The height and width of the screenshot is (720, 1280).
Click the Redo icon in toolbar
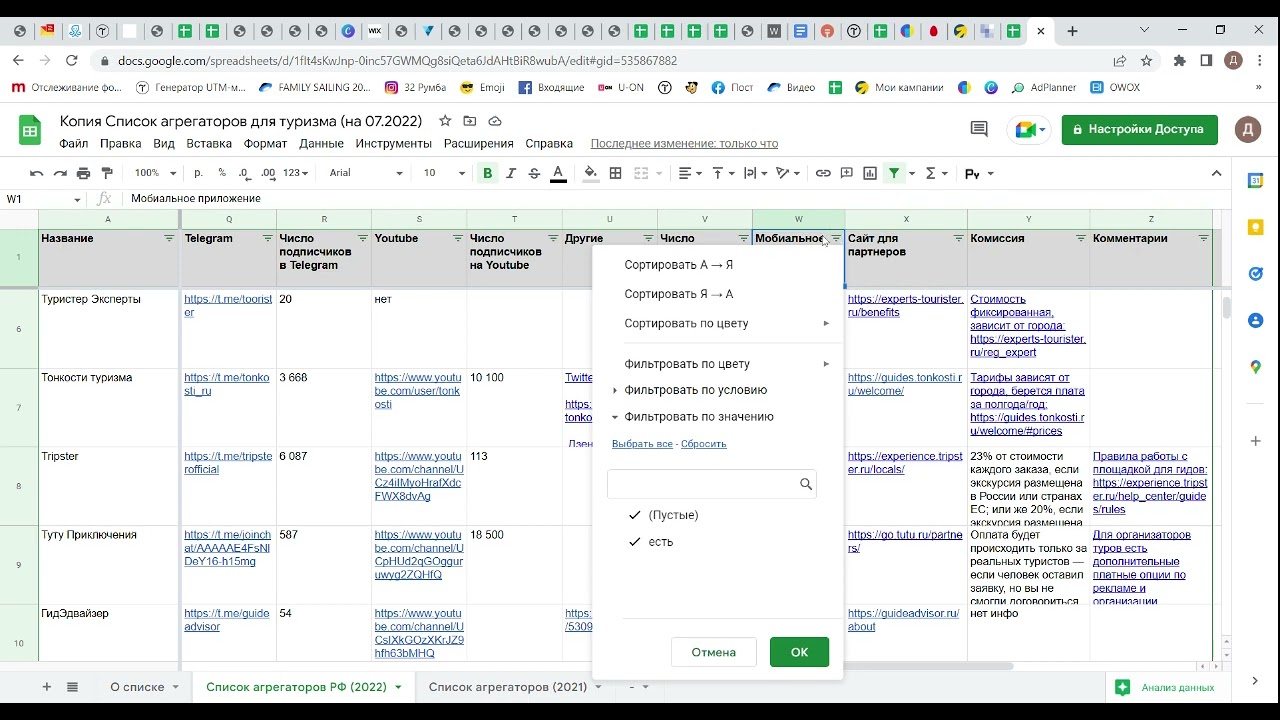(x=60, y=173)
